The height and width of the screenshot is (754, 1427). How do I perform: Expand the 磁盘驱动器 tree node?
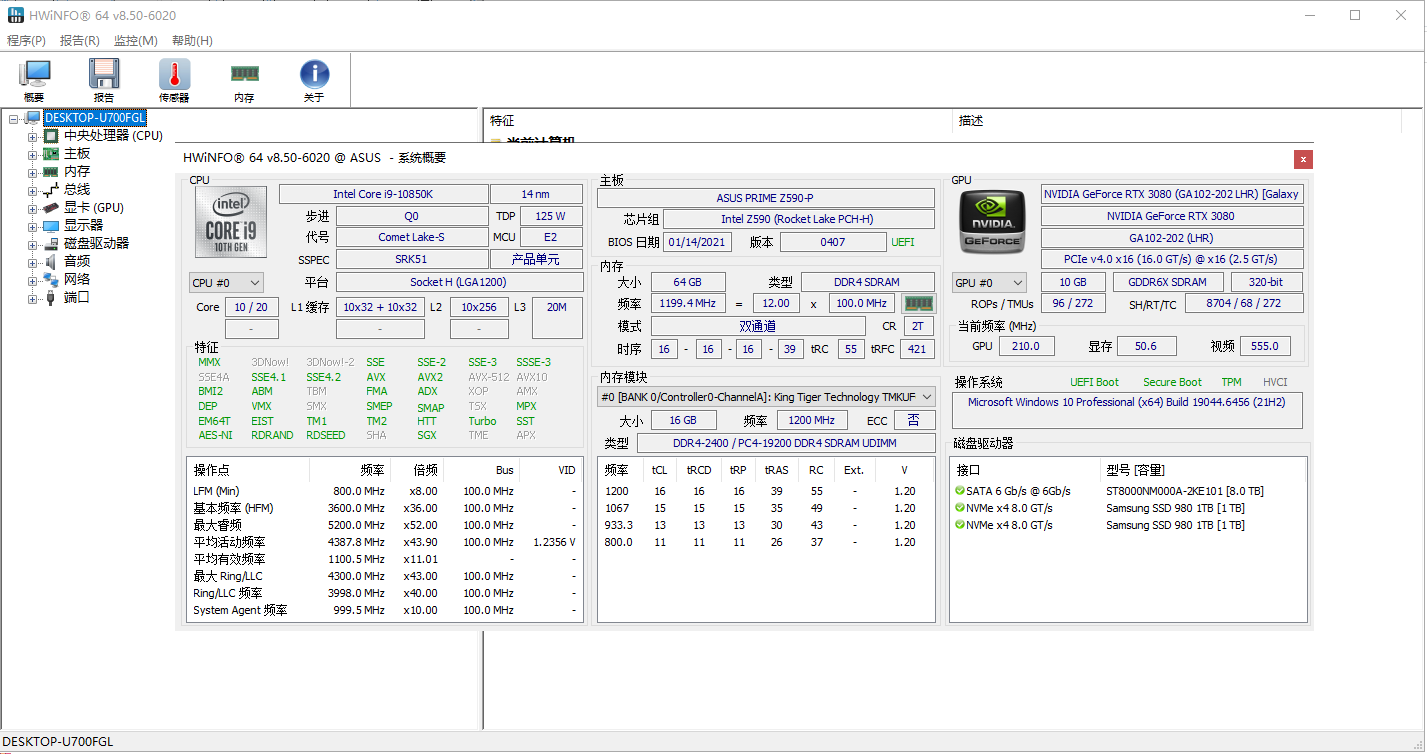32,244
